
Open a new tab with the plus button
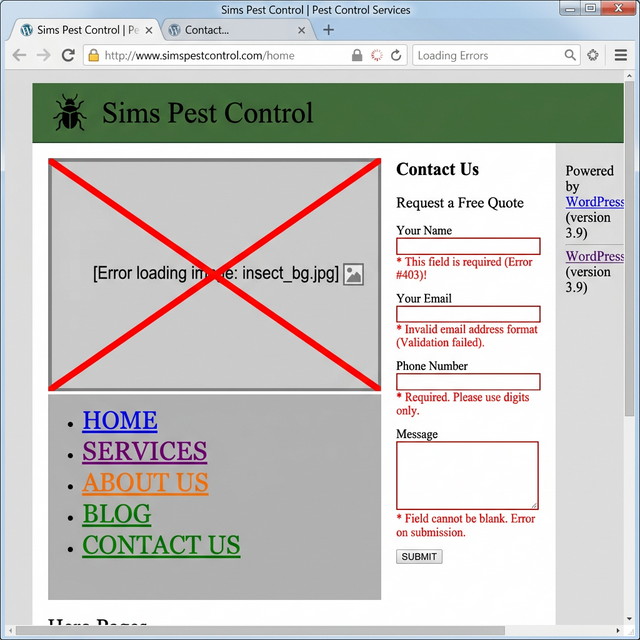coord(328,30)
